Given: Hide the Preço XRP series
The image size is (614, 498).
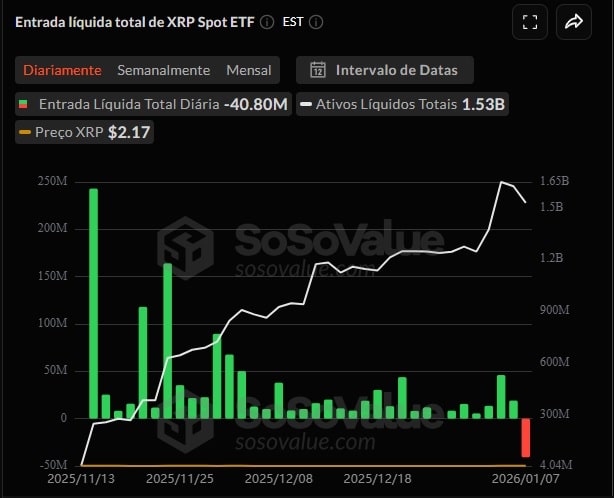Looking at the screenshot, I should (x=84, y=132).
